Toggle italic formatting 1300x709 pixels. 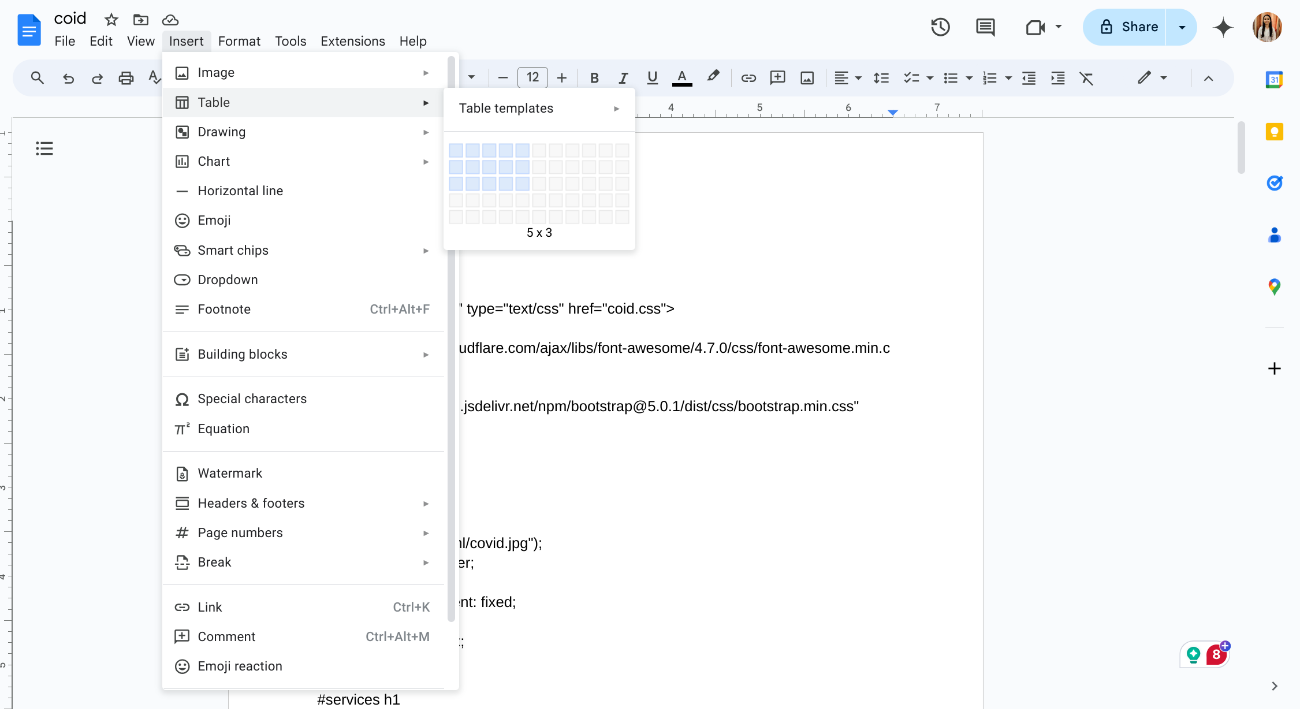click(623, 77)
